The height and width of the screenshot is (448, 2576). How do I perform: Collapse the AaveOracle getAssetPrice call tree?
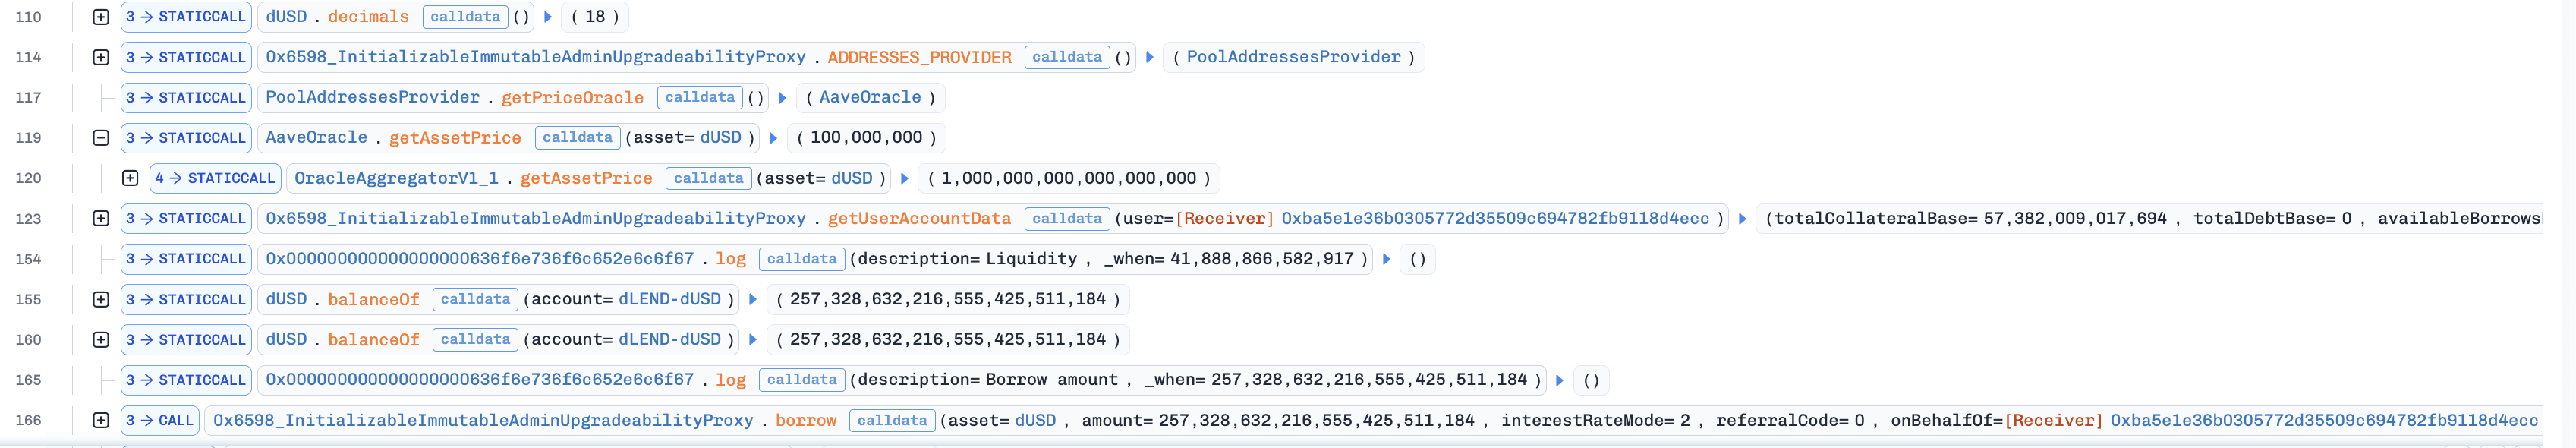(101, 138)
